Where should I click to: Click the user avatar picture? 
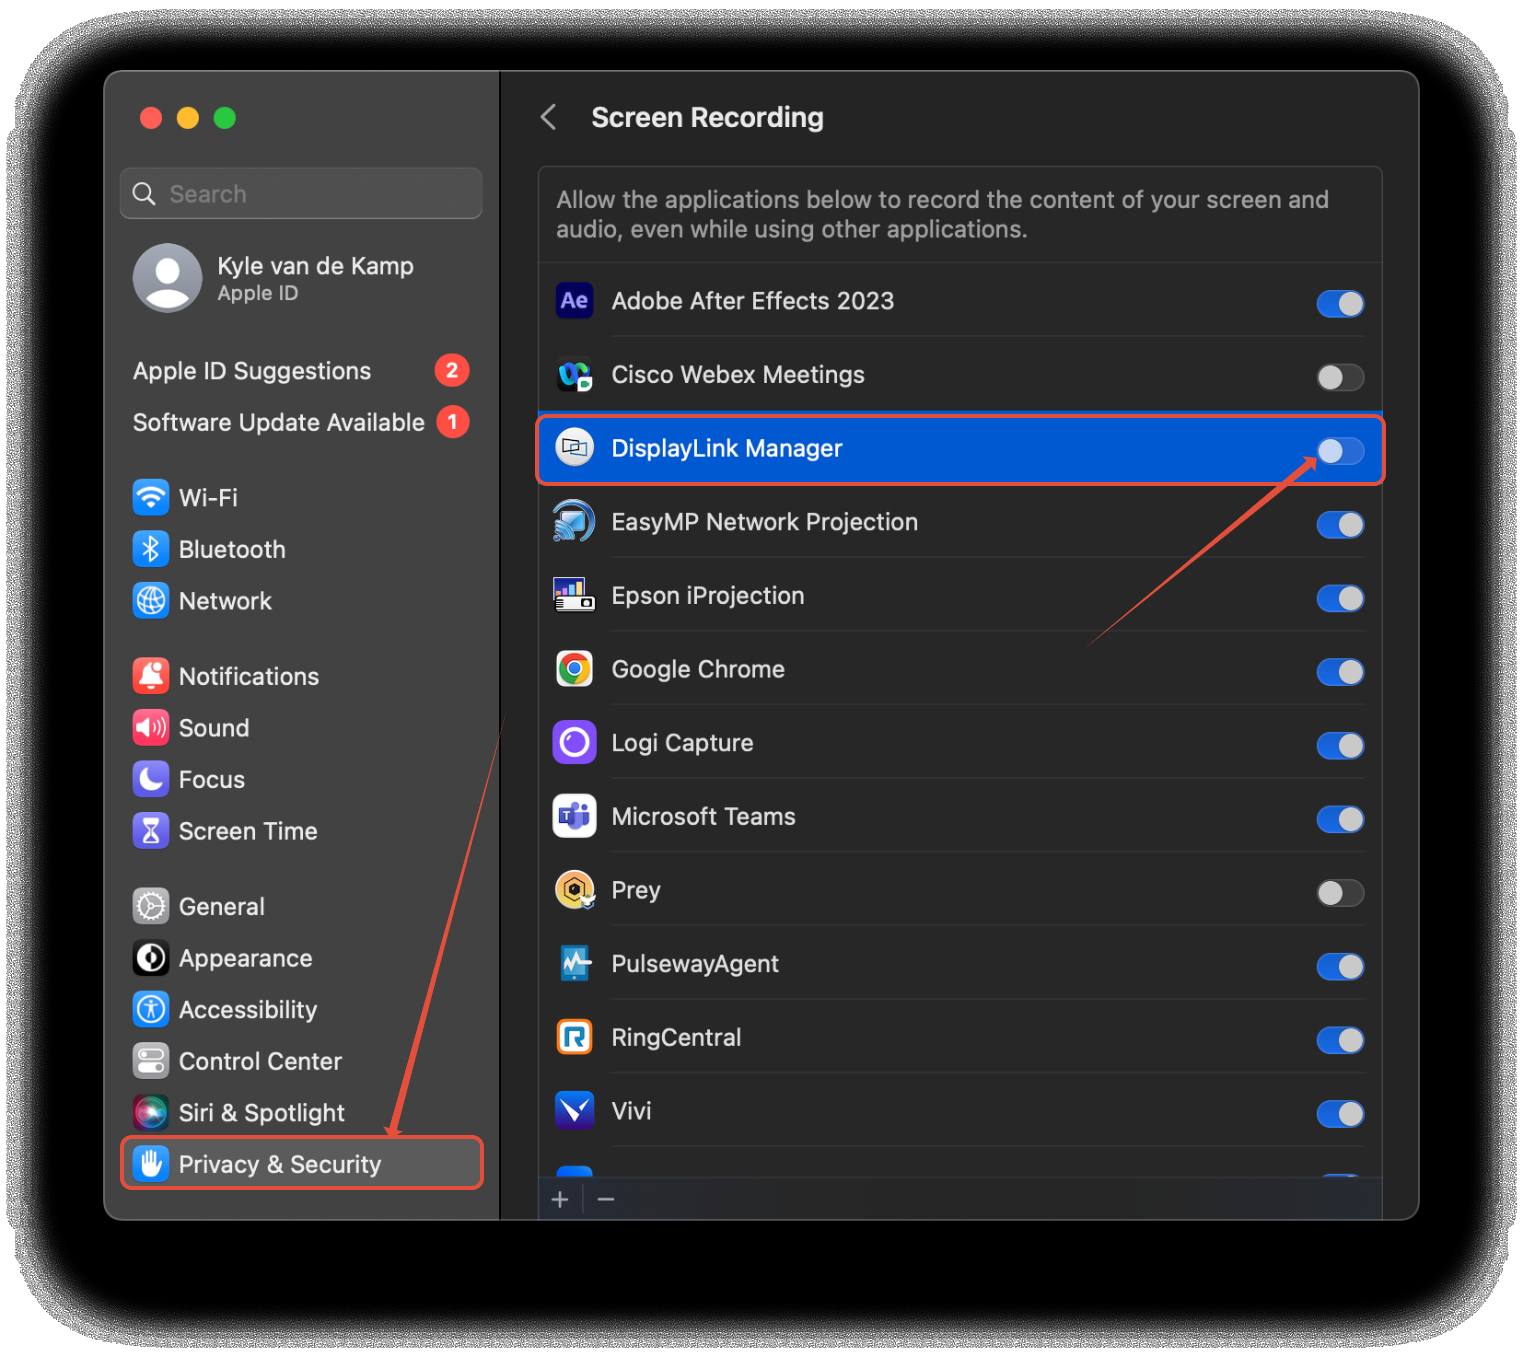click(x=167, y=278)
